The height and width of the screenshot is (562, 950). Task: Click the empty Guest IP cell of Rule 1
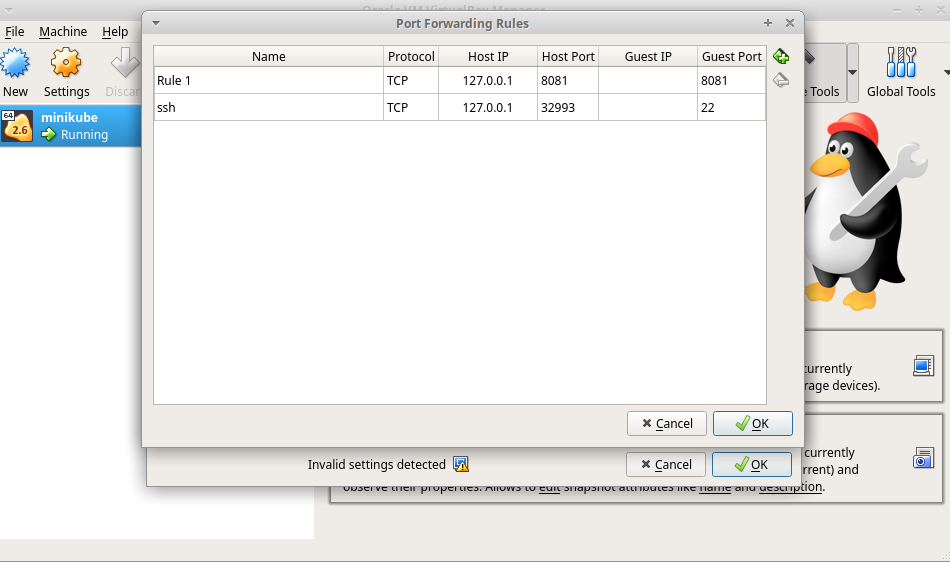click(648, 81)
